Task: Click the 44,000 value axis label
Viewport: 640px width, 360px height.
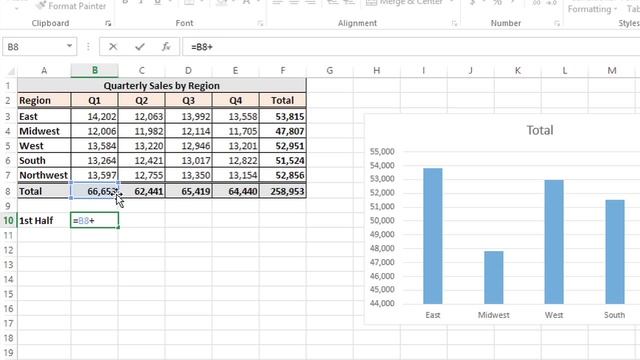Action: pyautogui.click(x=382, y=303)
